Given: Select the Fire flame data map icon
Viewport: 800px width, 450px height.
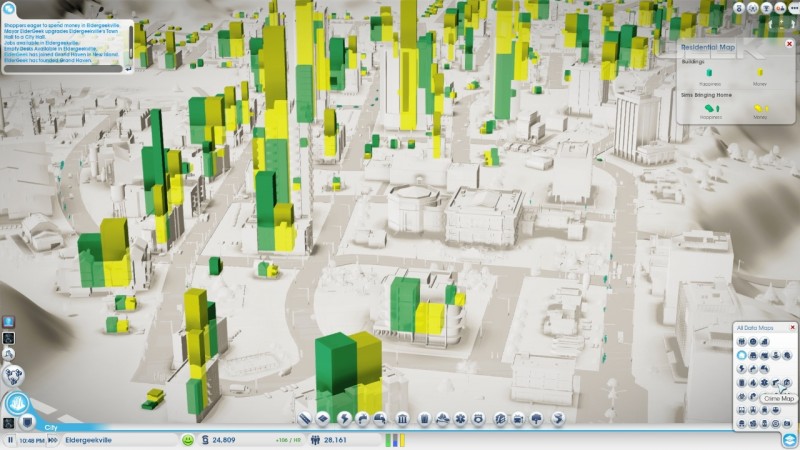Looking at the screenshot, I should (753, 383).
